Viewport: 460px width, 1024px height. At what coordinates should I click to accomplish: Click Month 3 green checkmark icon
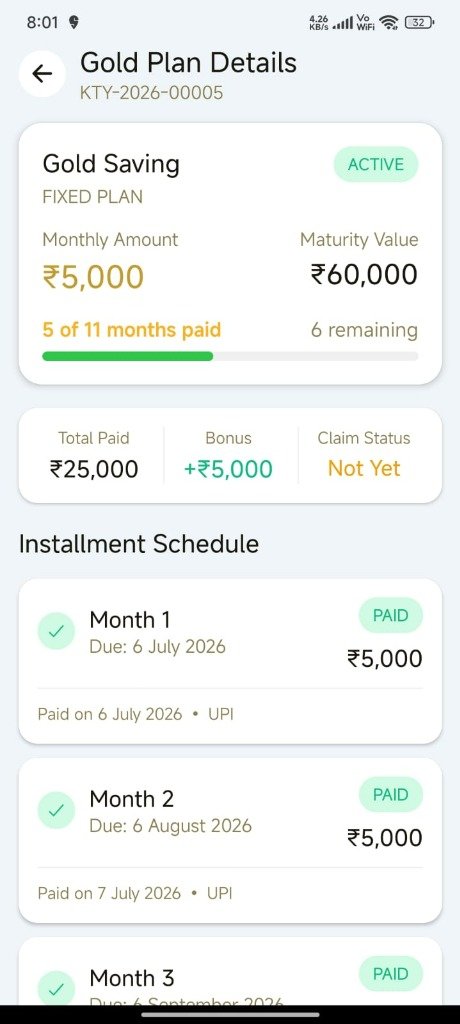56,989
